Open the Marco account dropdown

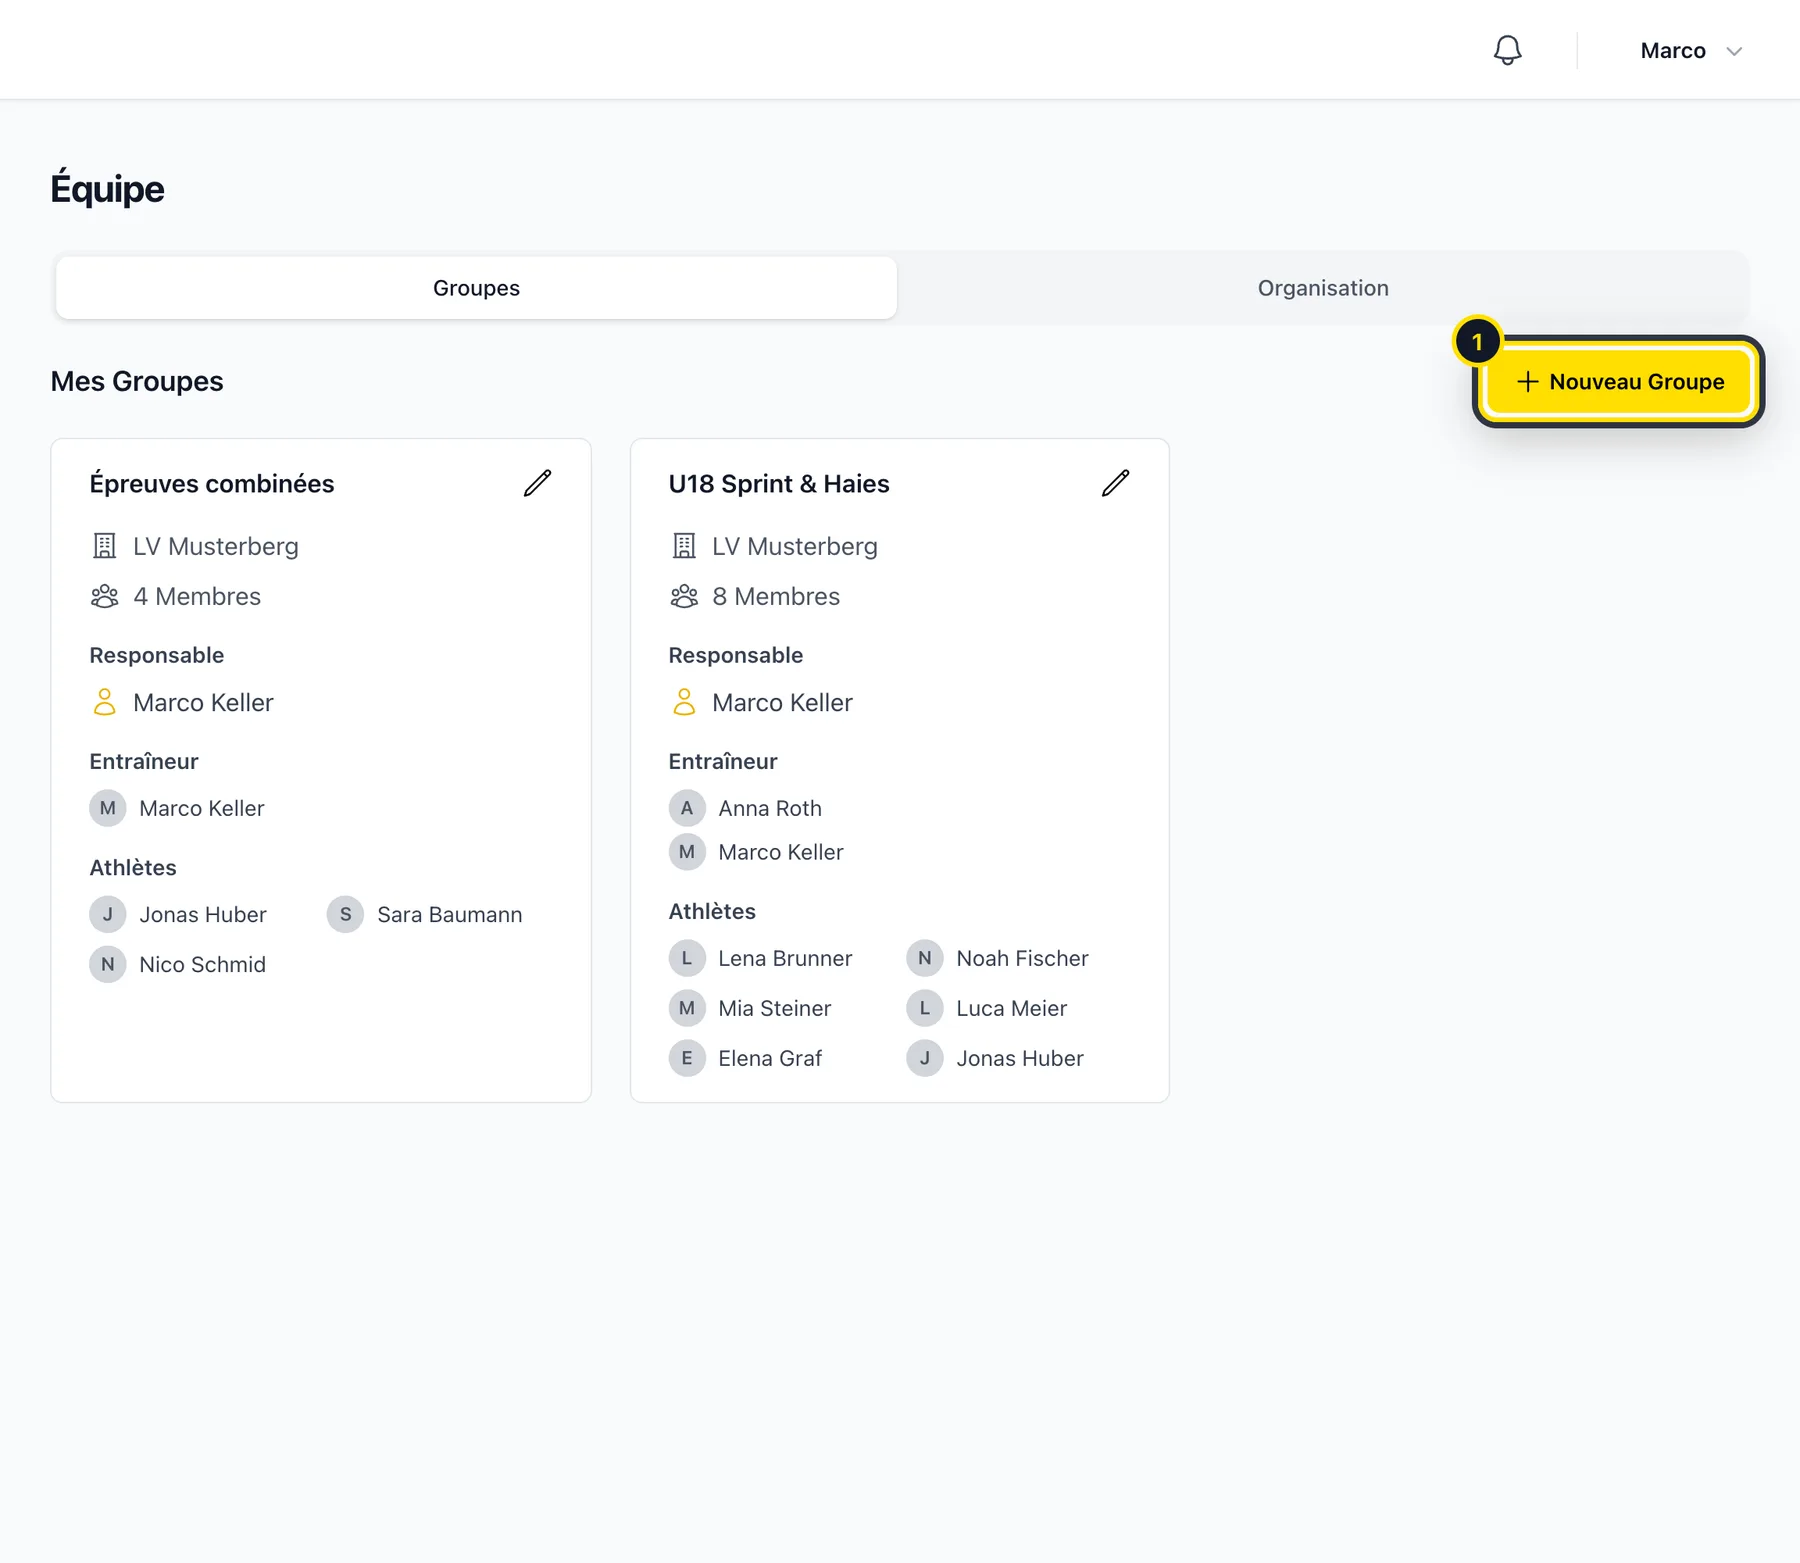[1692, 51]
